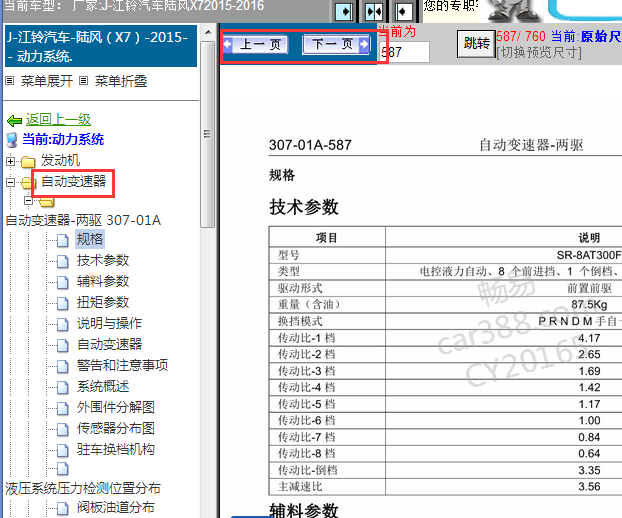The width and height of the screenshot is (622, 518).
Task: Click 返回上一级 link
Action: tap(58, 119)
